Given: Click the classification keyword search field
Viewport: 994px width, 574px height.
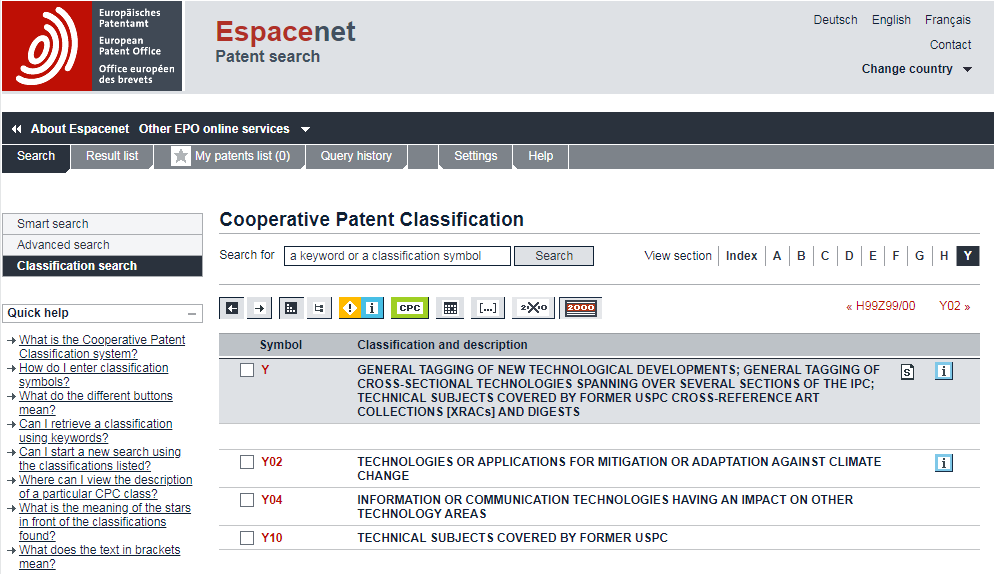Looking at the screenshot, I should click(397, 256).
